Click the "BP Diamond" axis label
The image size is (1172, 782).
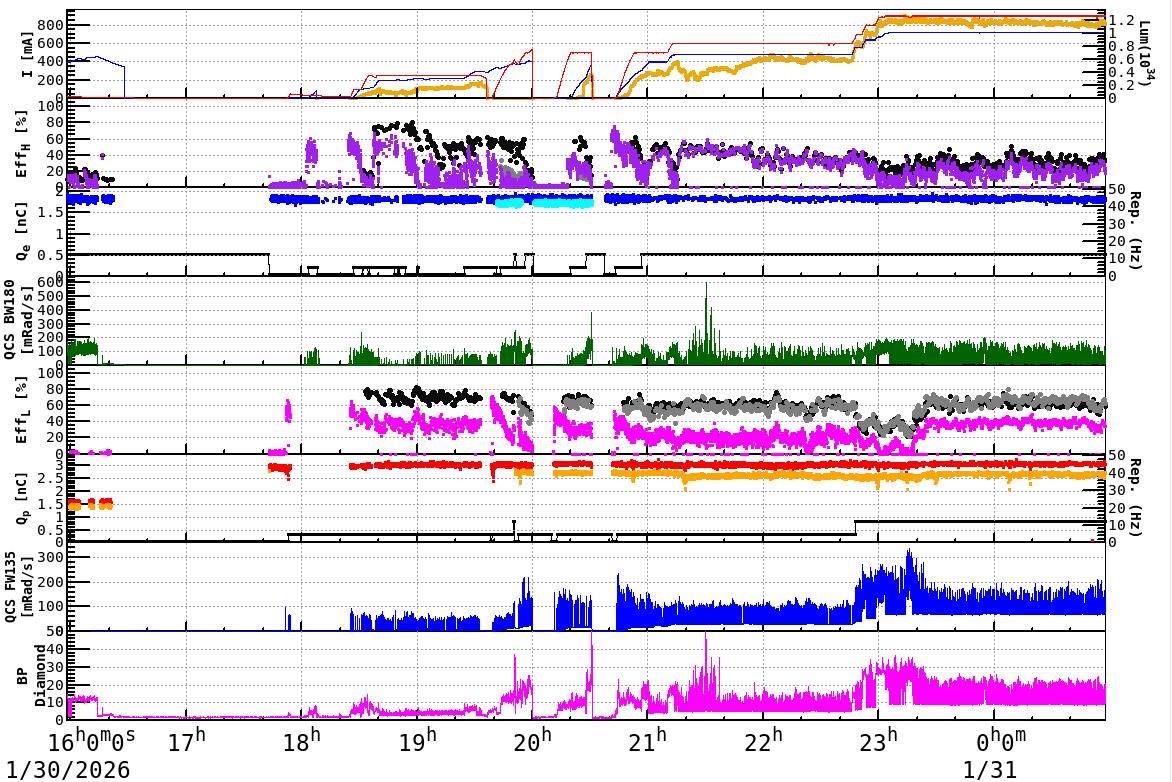click(31, 676)
